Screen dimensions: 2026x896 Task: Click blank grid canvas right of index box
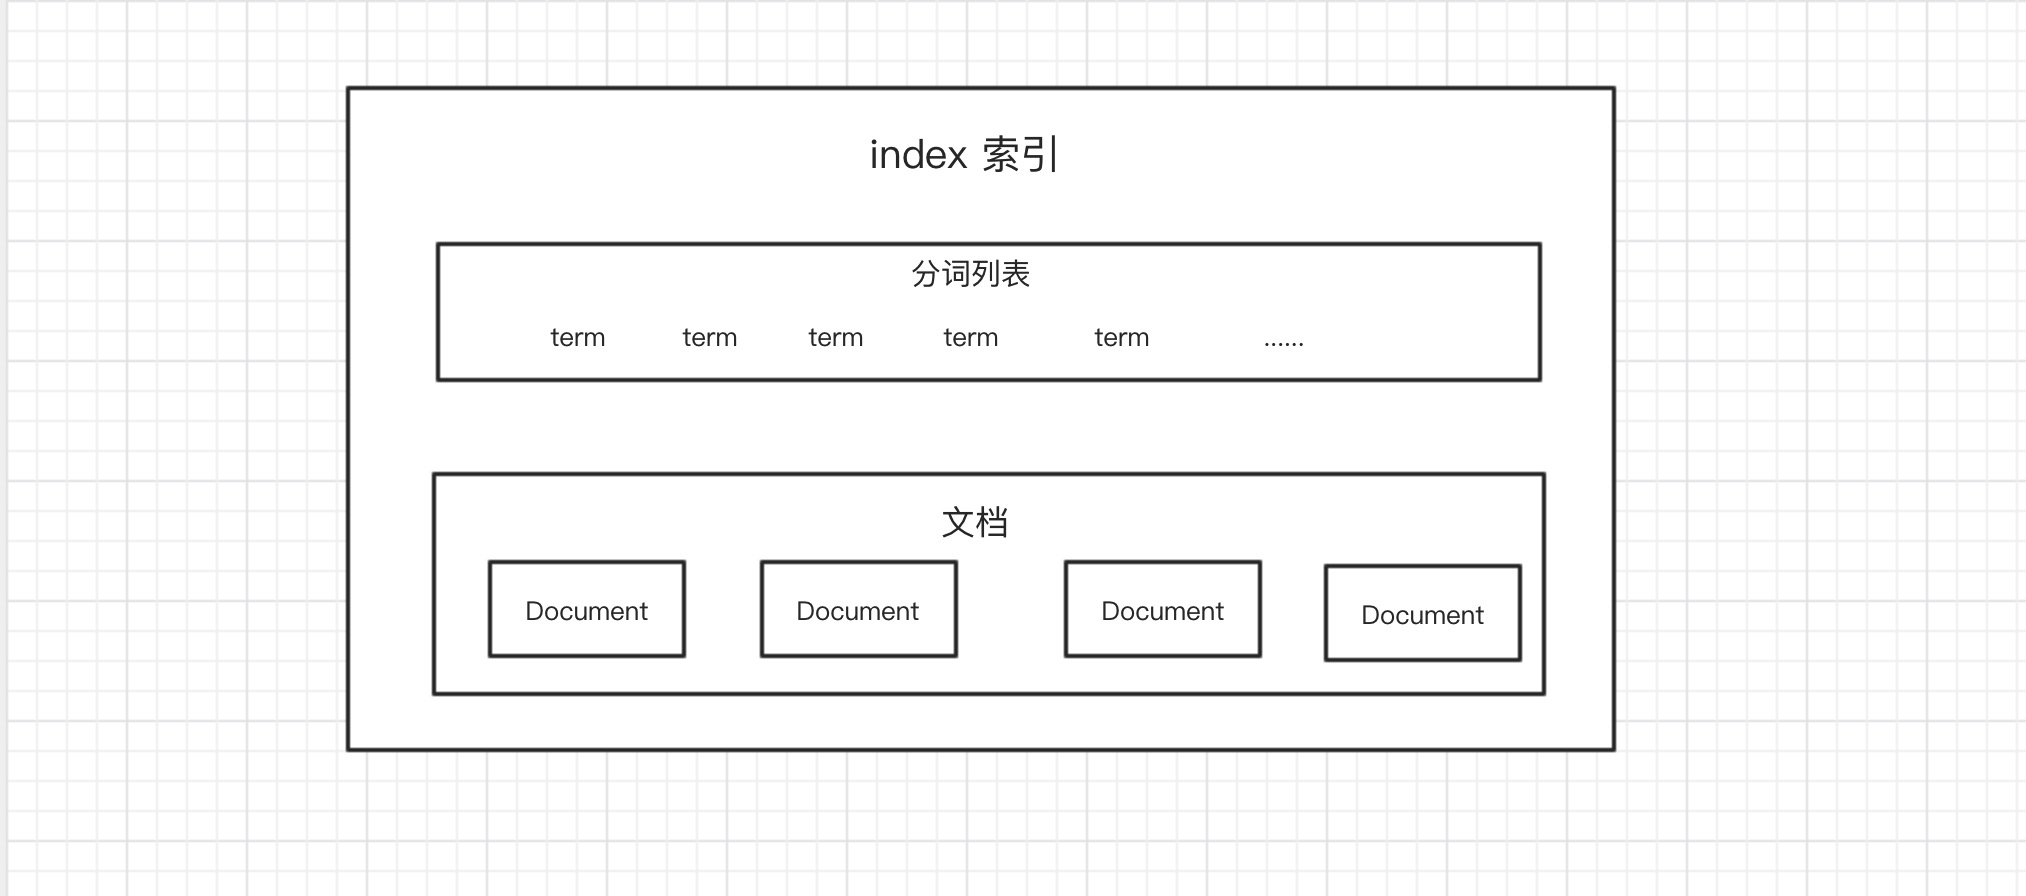[1820, 420]
